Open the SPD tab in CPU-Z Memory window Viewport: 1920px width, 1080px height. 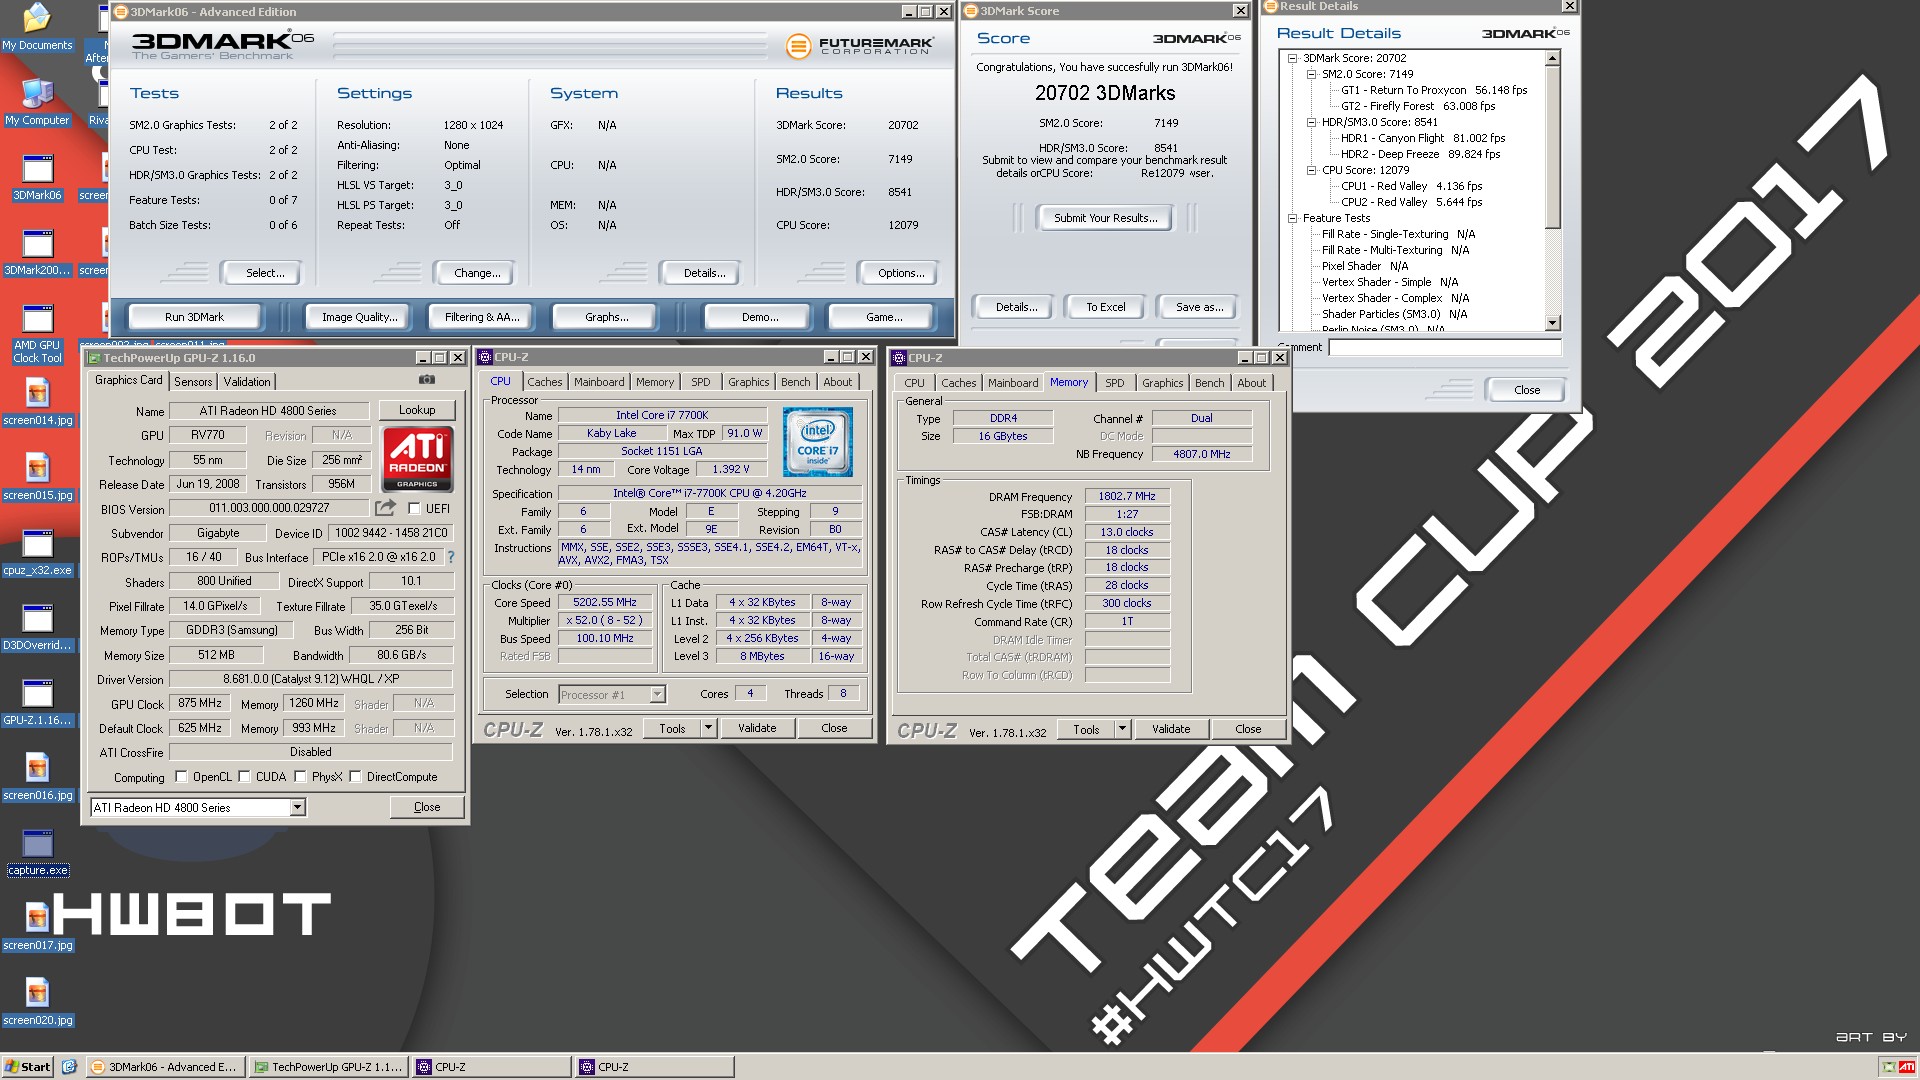click(1115, 383)
